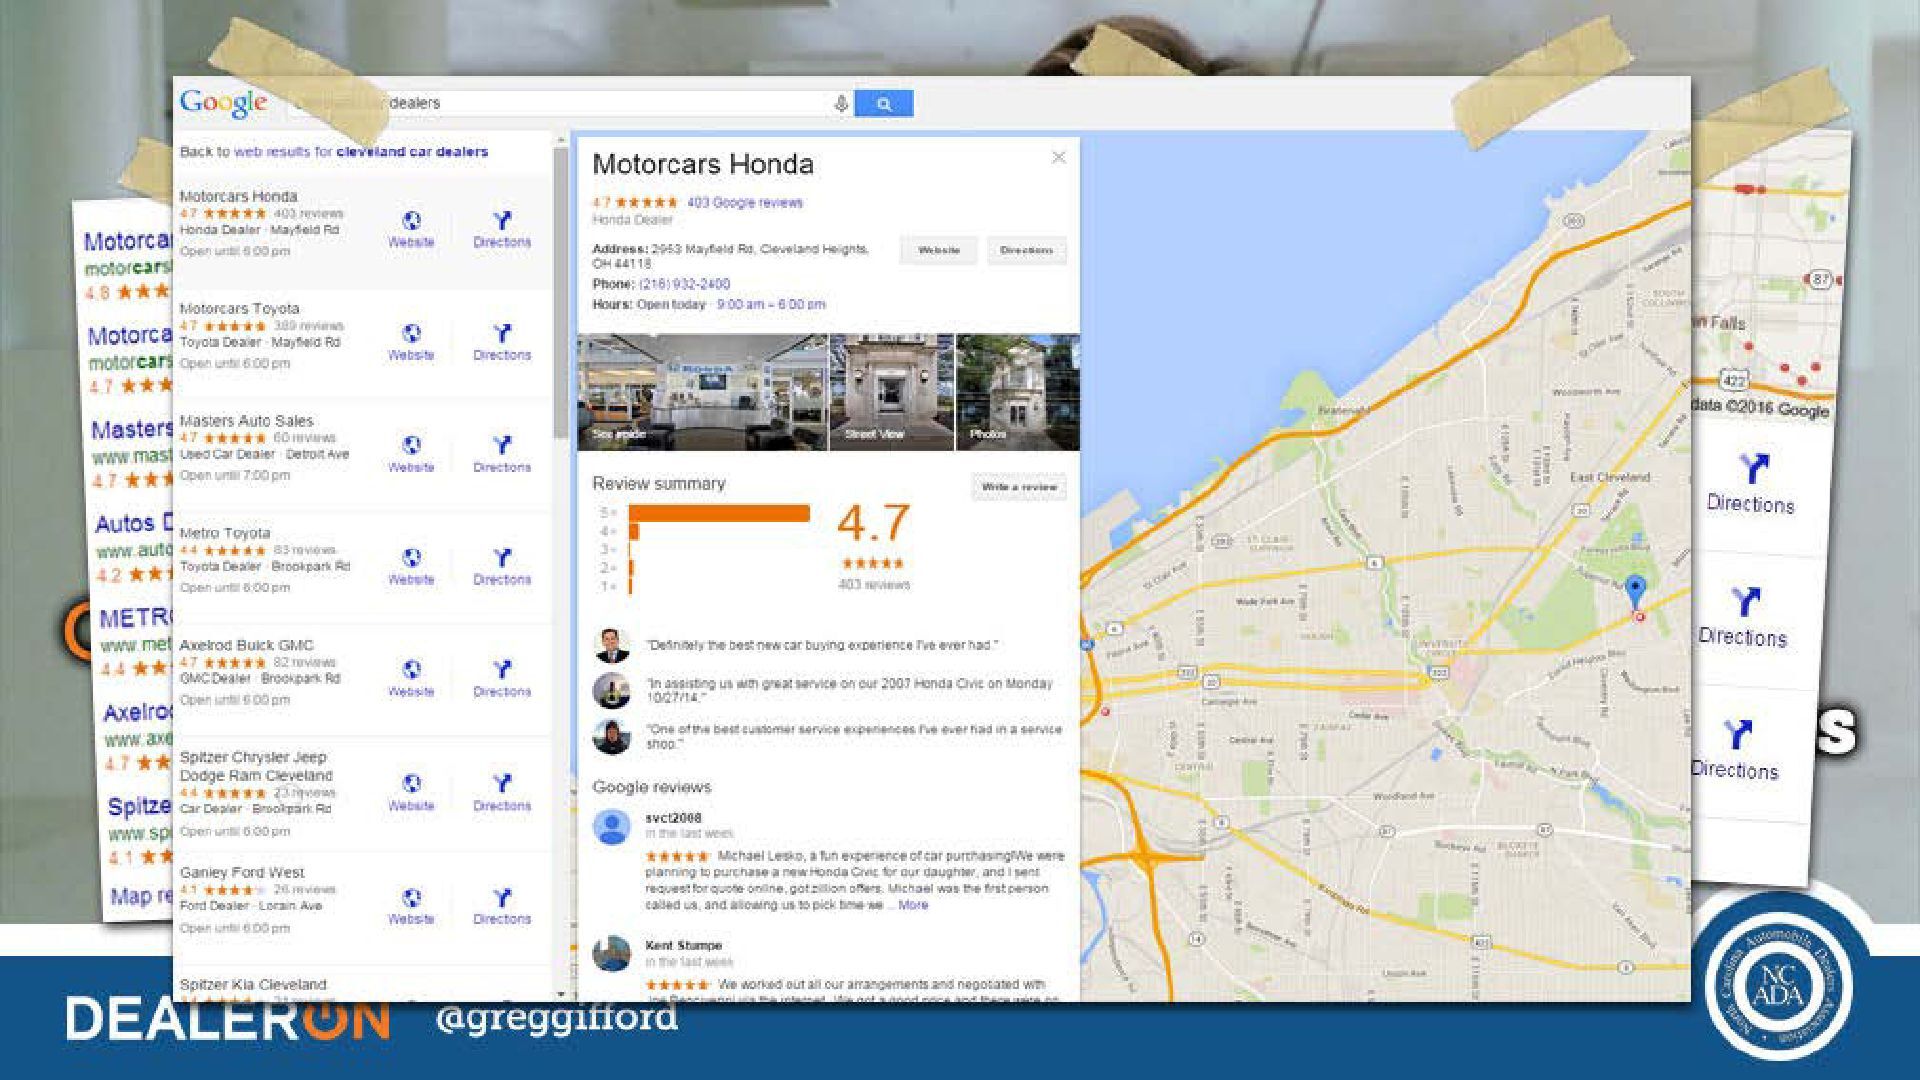Expand review with More link

pyautogui.click(x=913, y=905)
